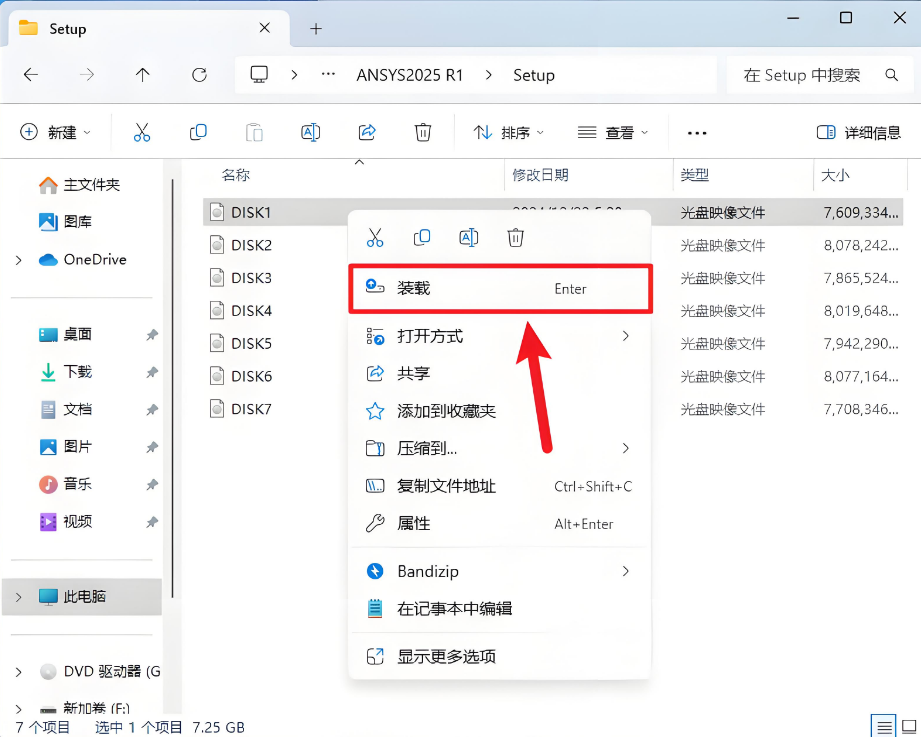Click the navigation pane scrollbar

172,388
